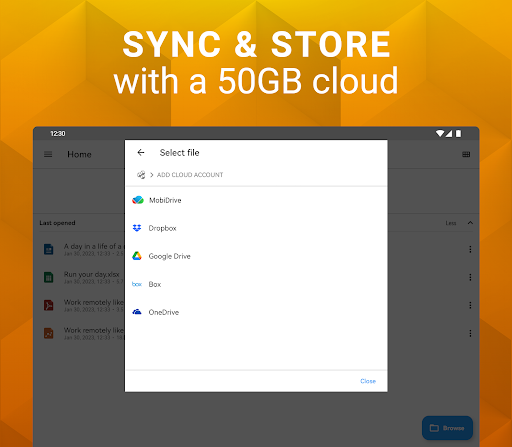Open options for A day in a life file

[x=470, y=249]
